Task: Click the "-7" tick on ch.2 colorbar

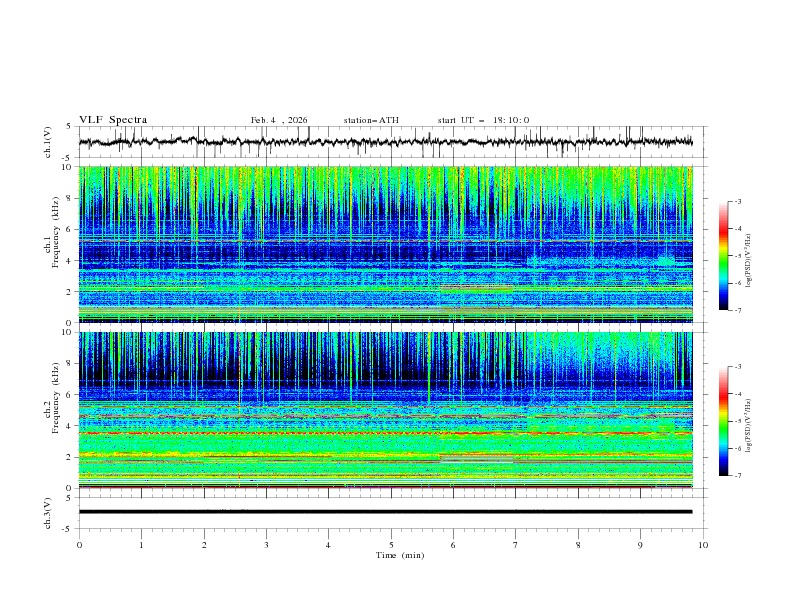Action: pyautogui.click(x=737, y=475)
